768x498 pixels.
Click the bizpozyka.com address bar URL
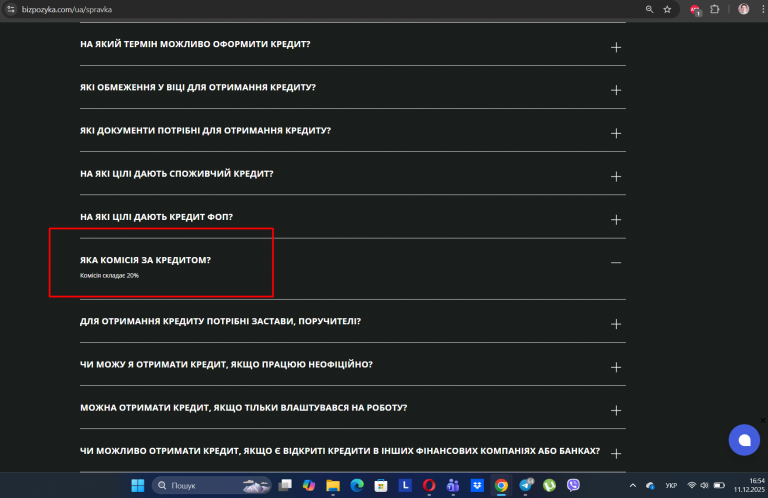point(67,9)
